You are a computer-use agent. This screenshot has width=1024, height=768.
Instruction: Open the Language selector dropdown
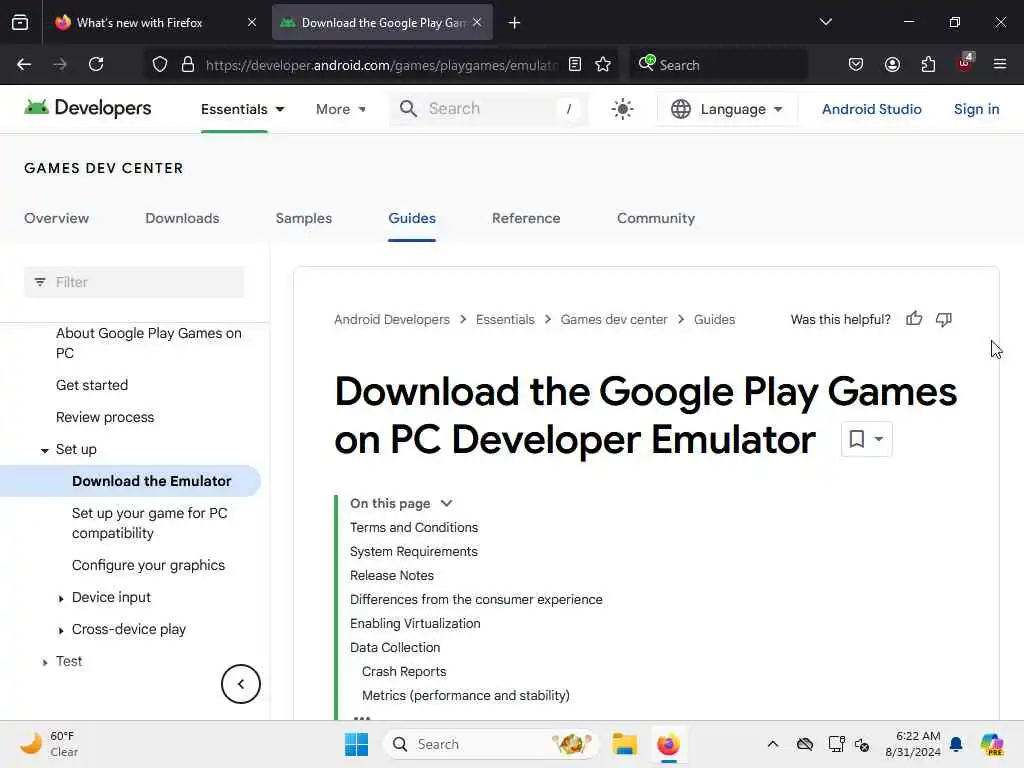pos(727,109)
